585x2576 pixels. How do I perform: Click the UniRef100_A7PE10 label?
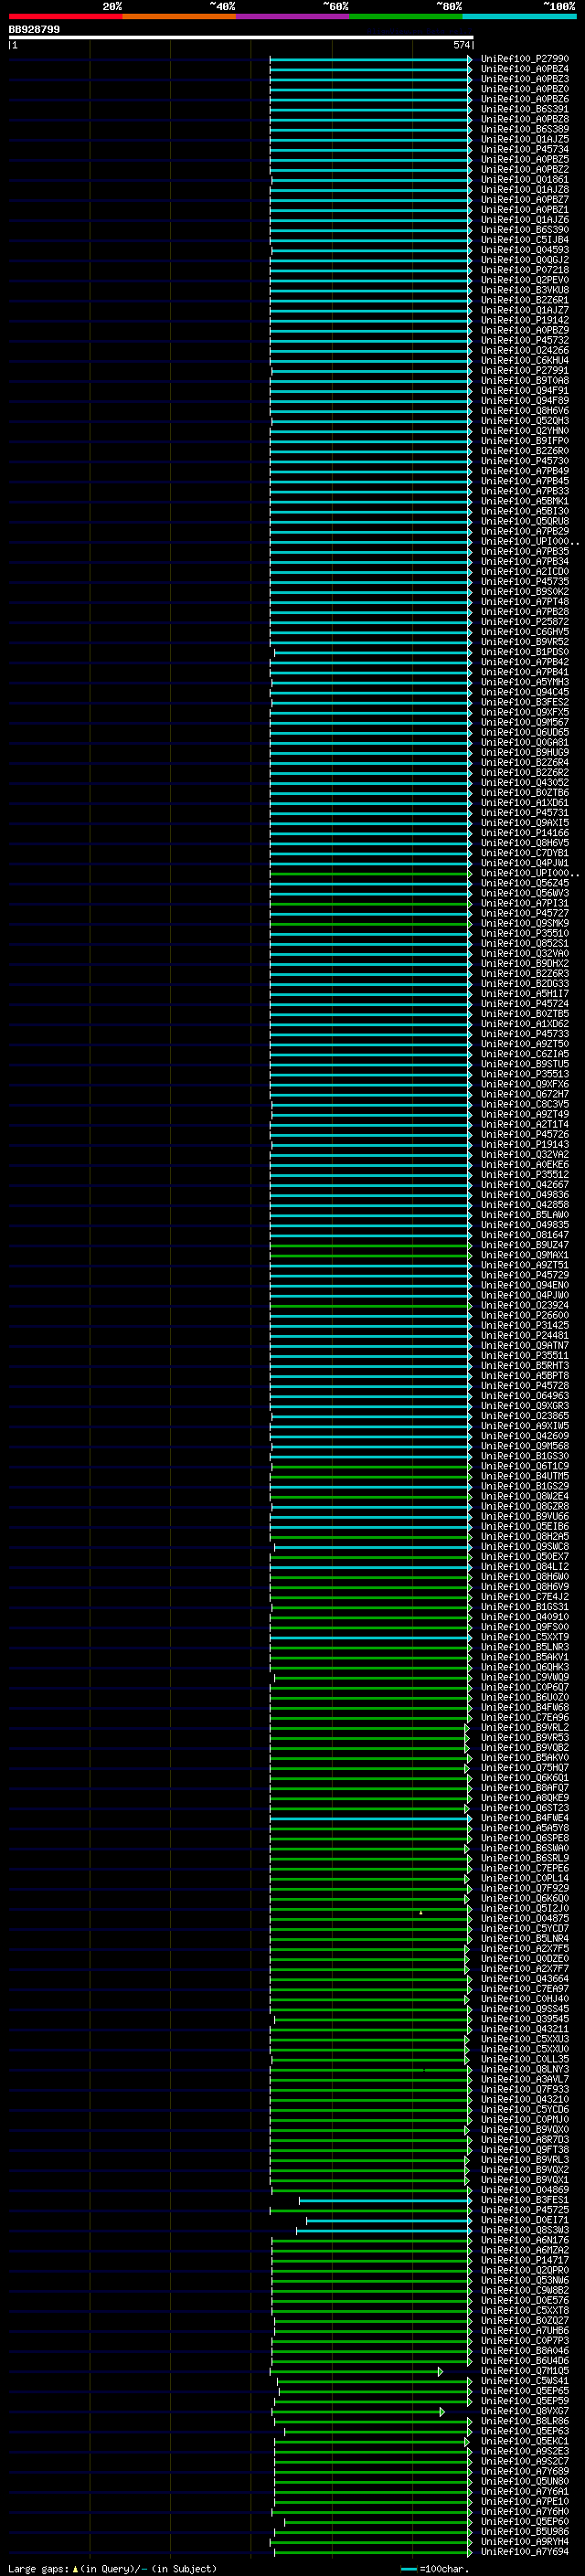[525, 2501]
